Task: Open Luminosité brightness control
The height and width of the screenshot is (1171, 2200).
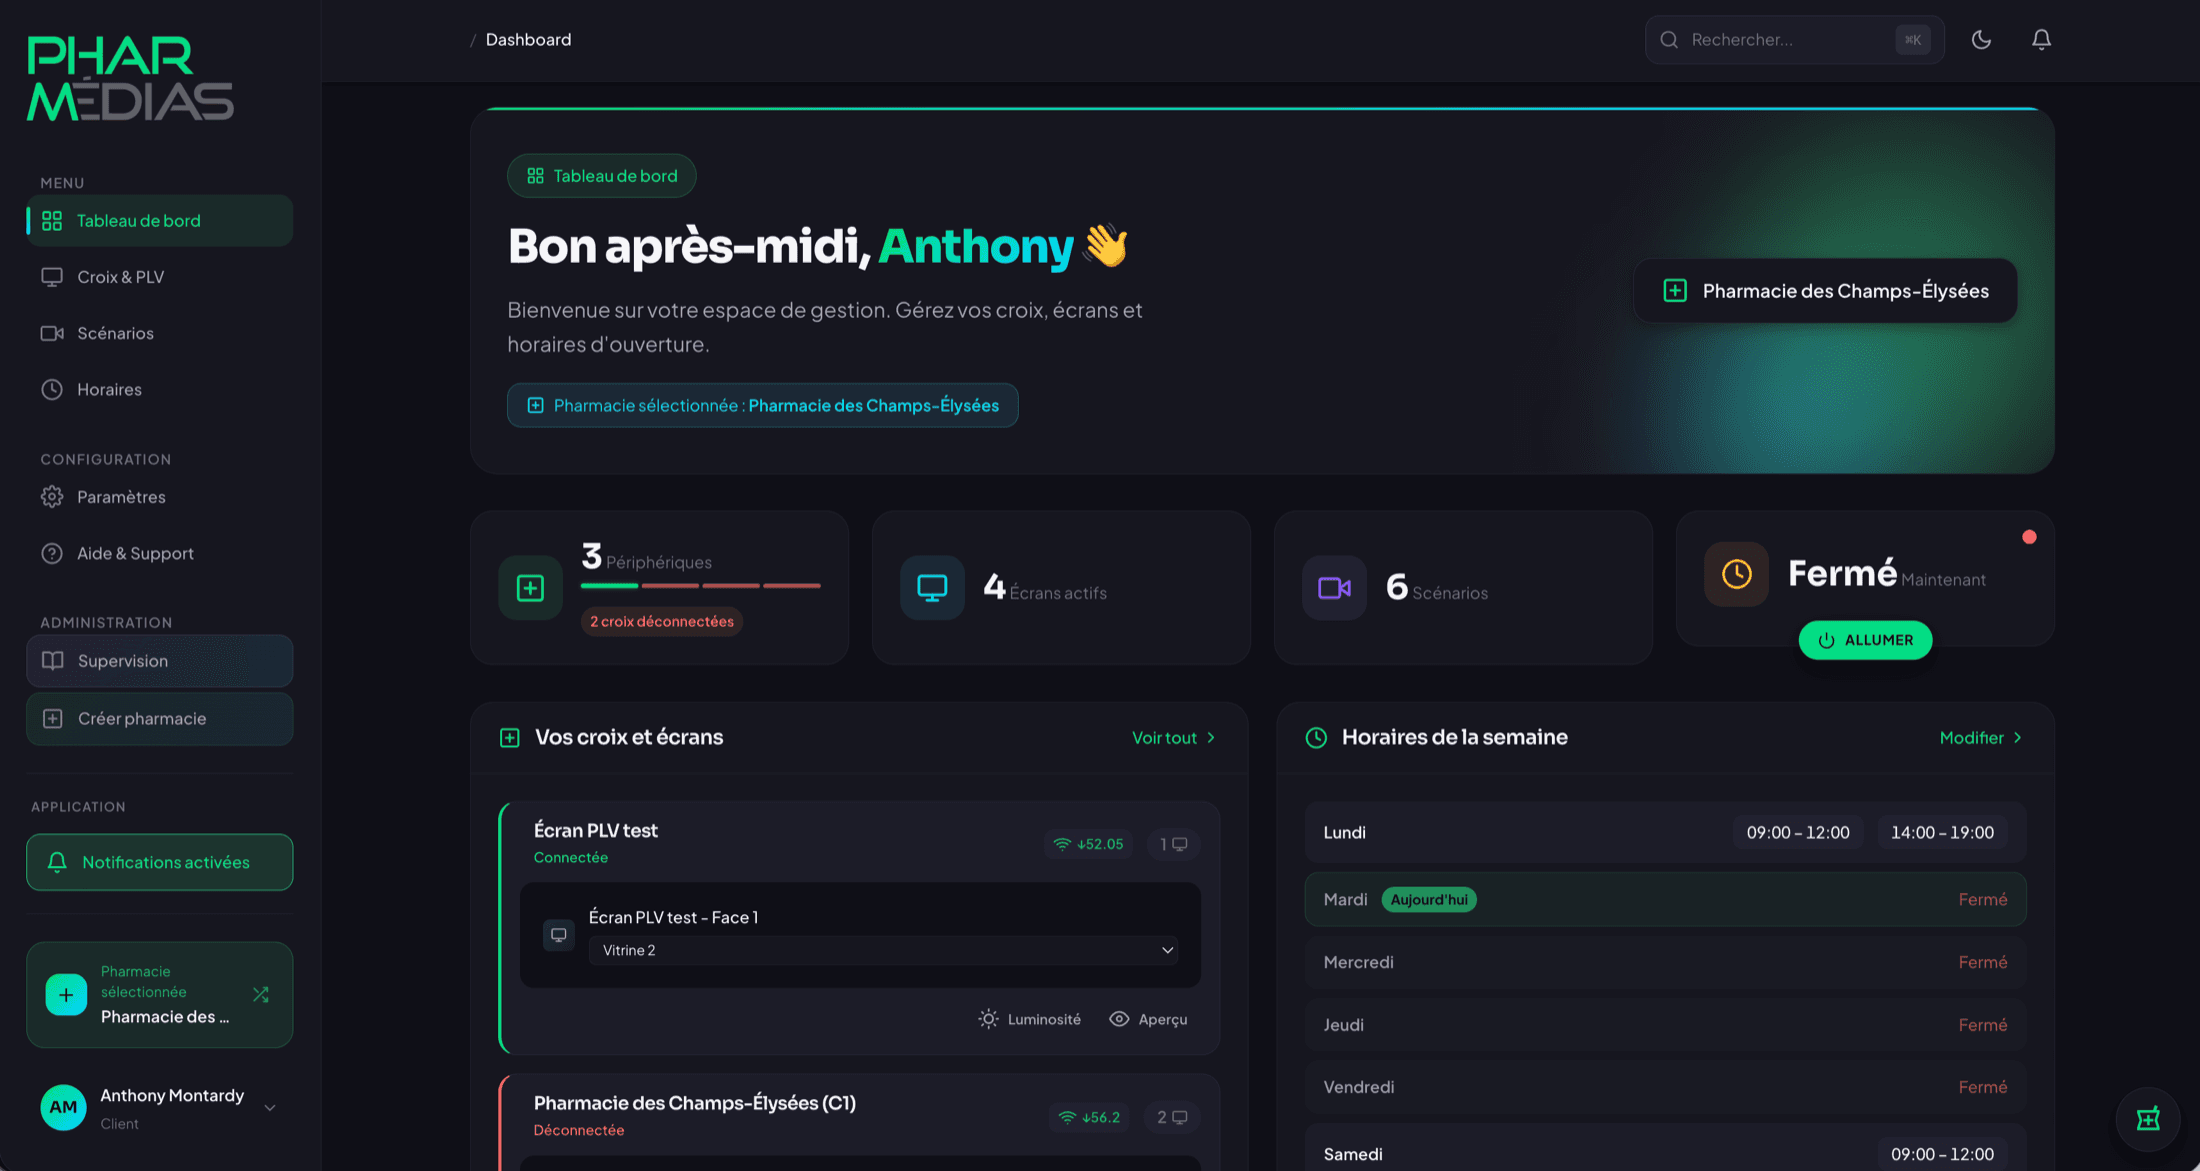Action: point(1030,1019)
